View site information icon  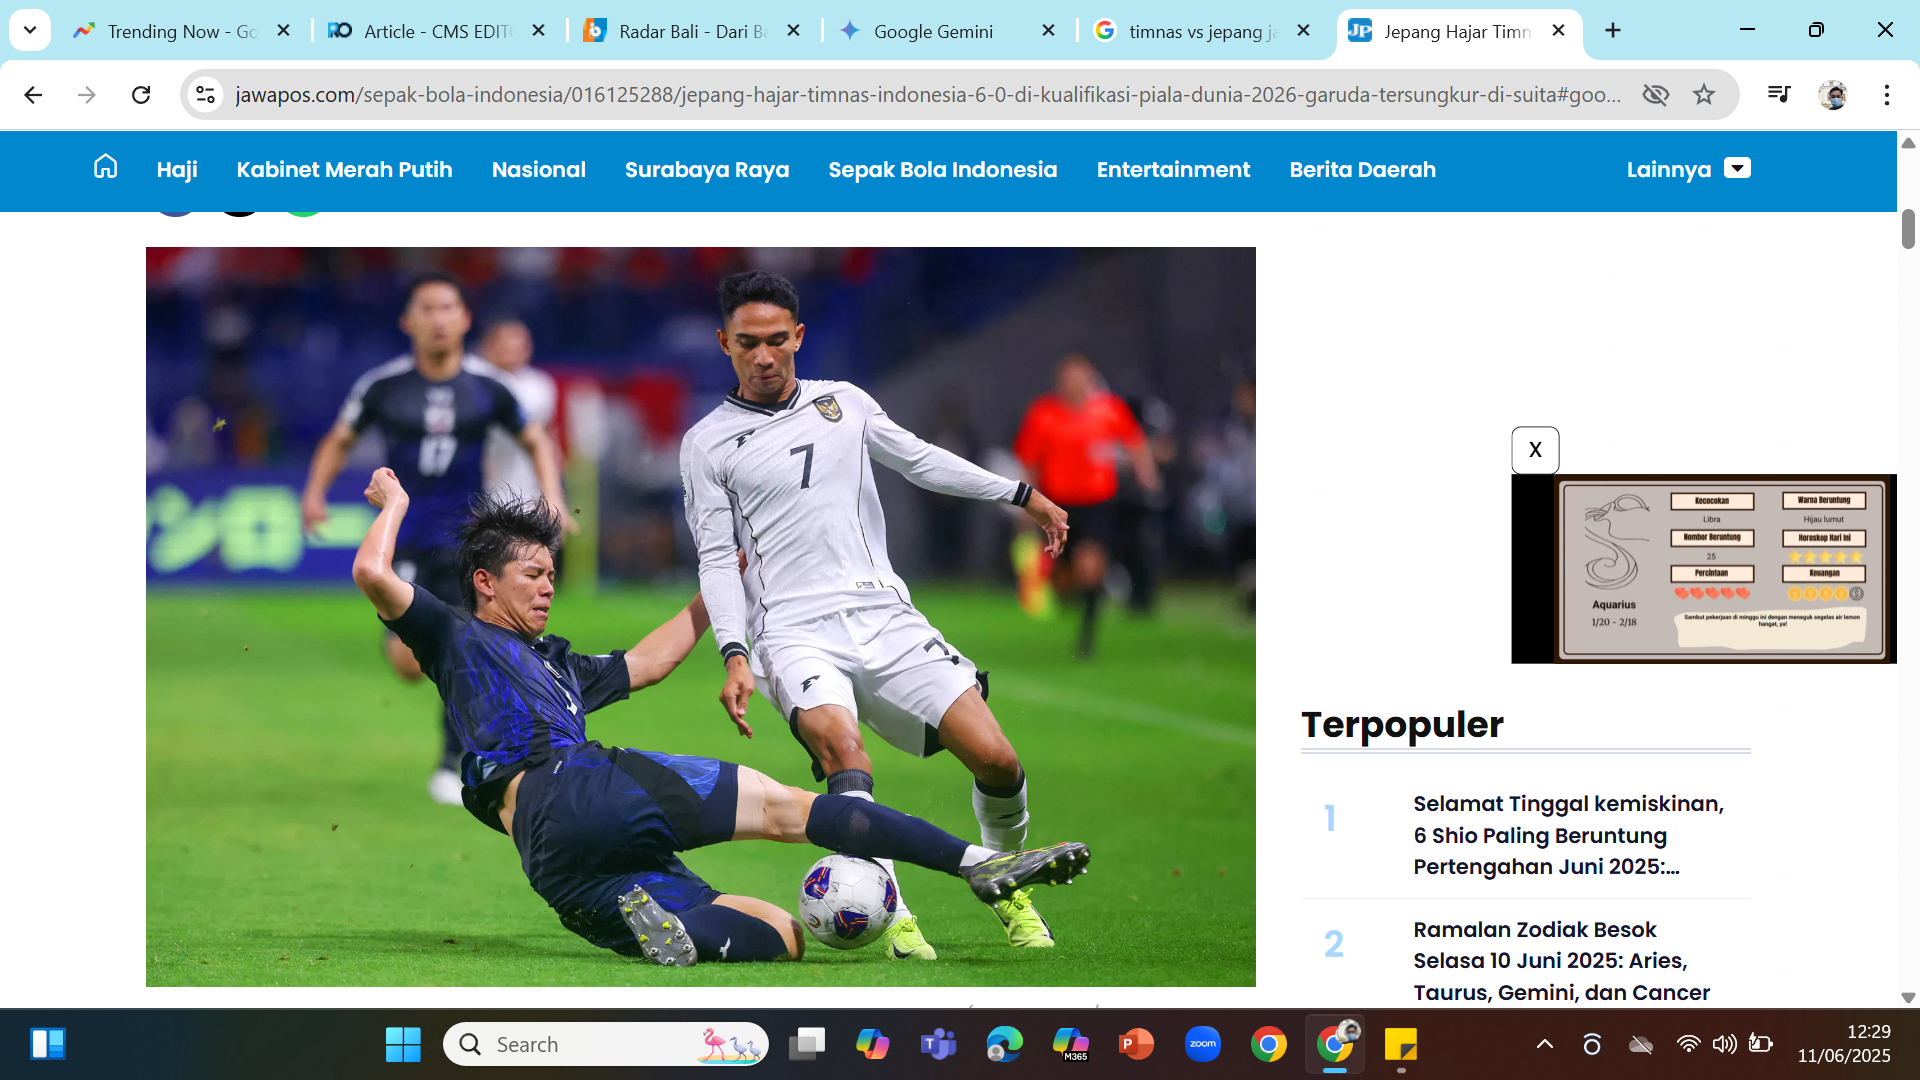coord(205,95)
